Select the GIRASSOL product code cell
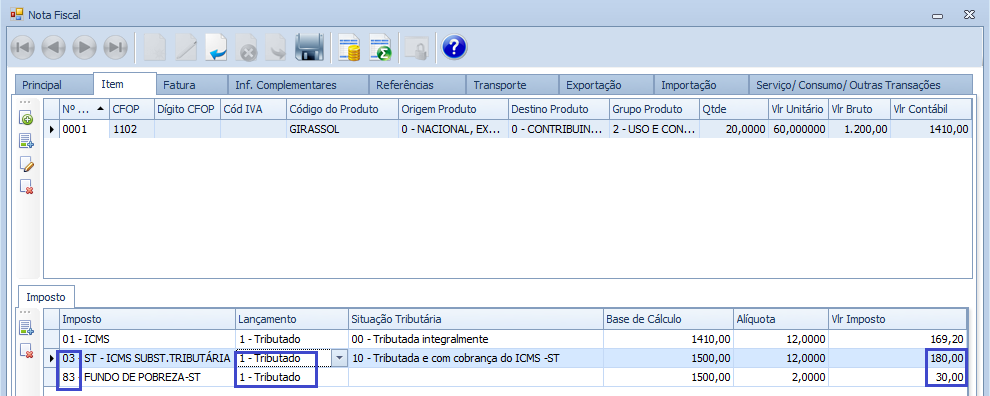The height and width of the screenshot is (396, 990). [342, 129]
